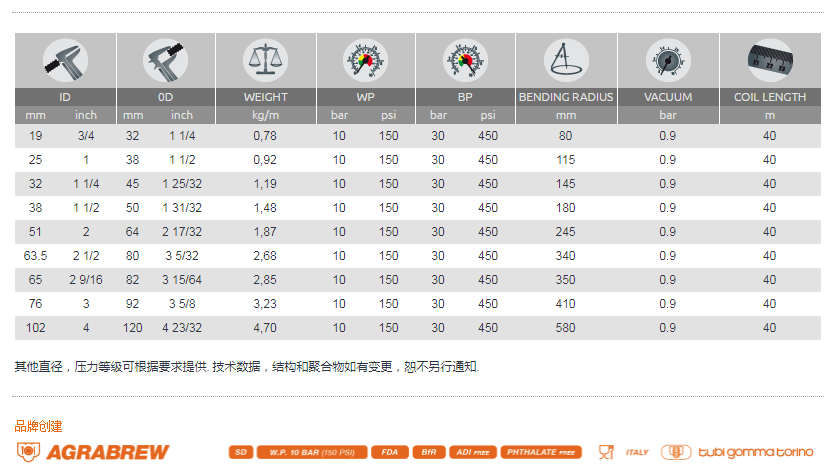
Task: Click the COIL LENGTH column header
Action: click(769, 97)
